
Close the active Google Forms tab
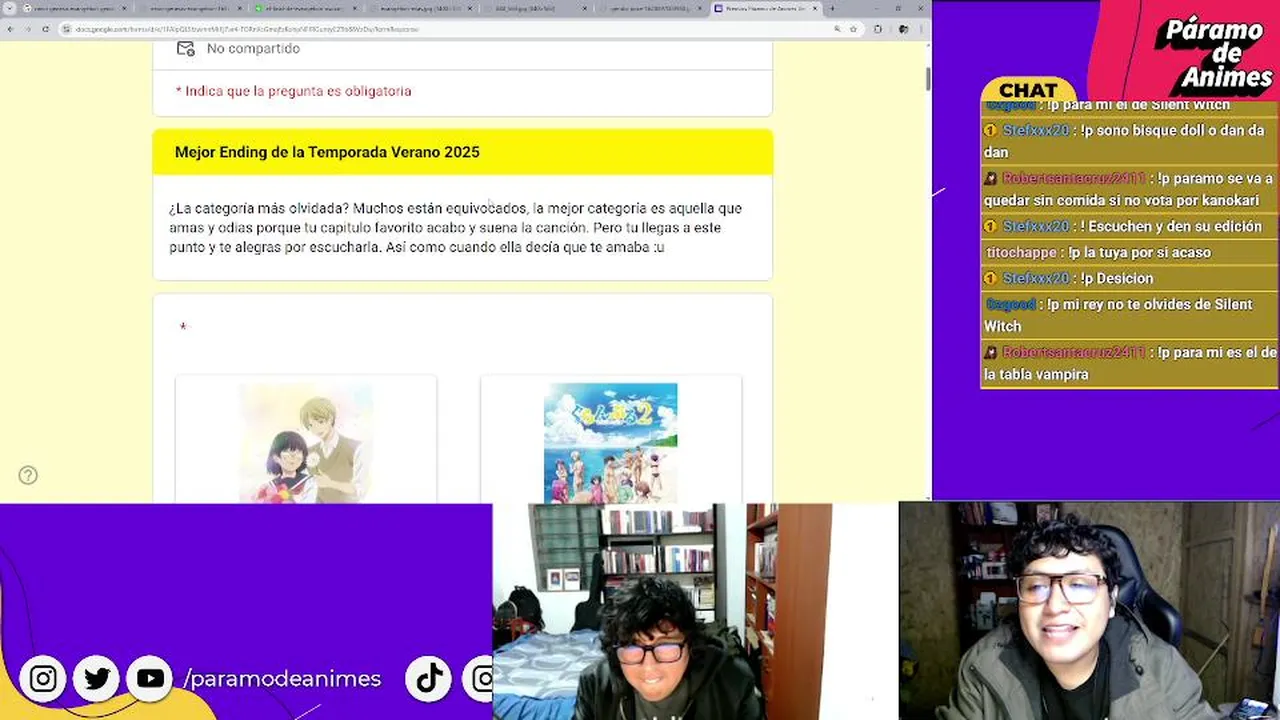tap(816, 8)
